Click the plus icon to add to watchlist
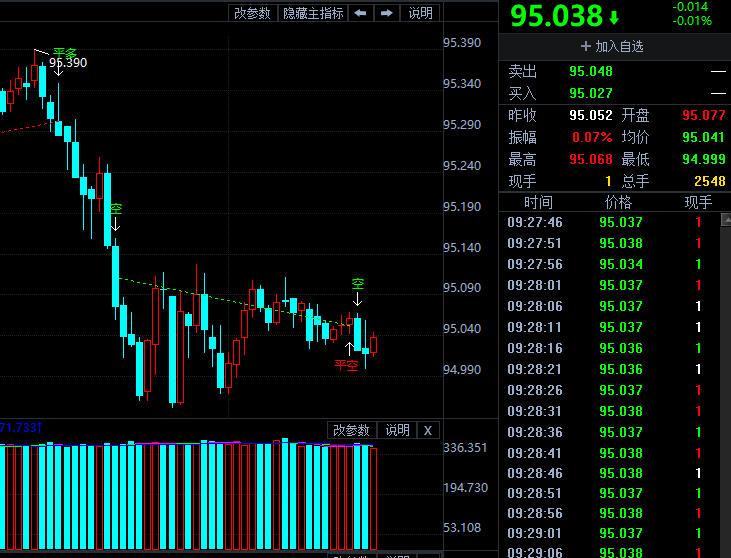The height and width of the screenshot is (558, 731). tap(586, 46)
